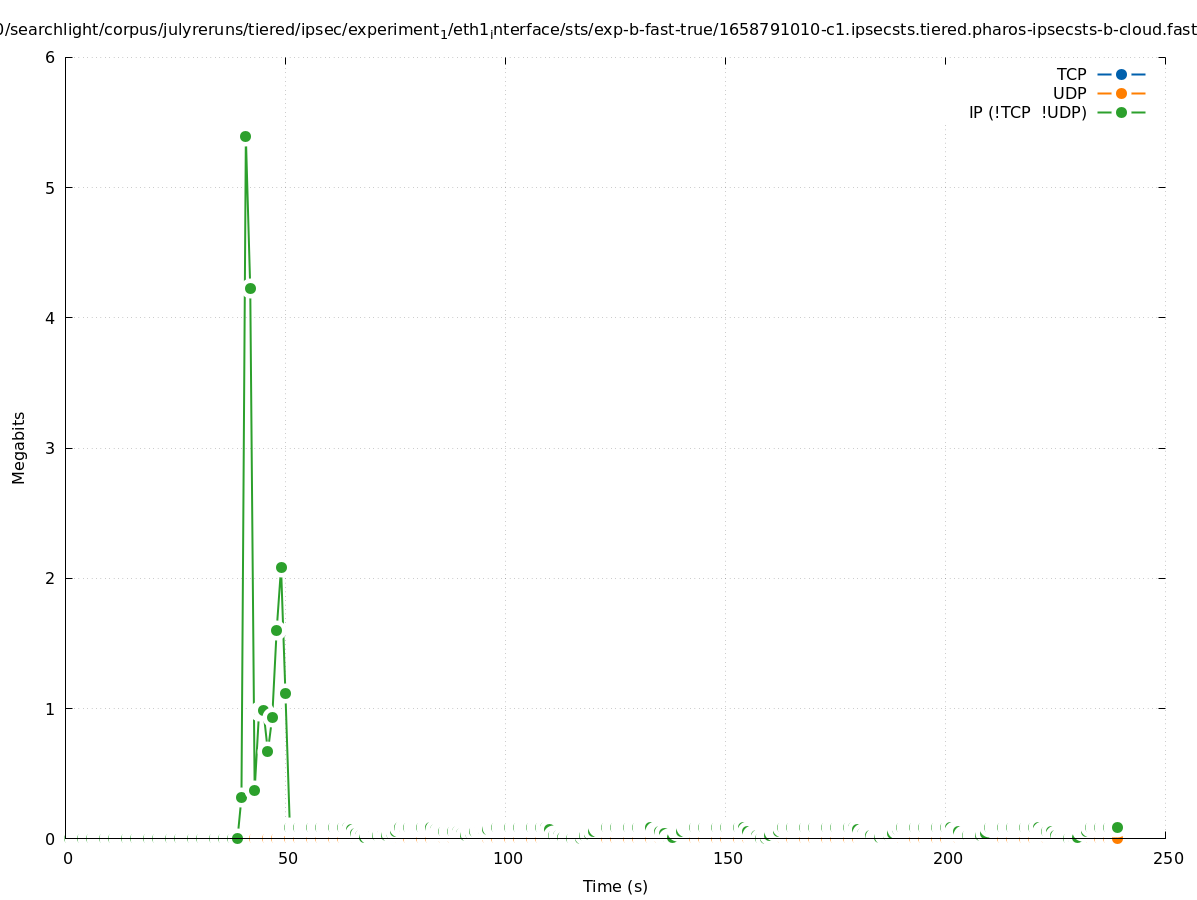Click the green data point near 2.1 megabits
This screenshot has width=1197, height=900.
[281, 567]
